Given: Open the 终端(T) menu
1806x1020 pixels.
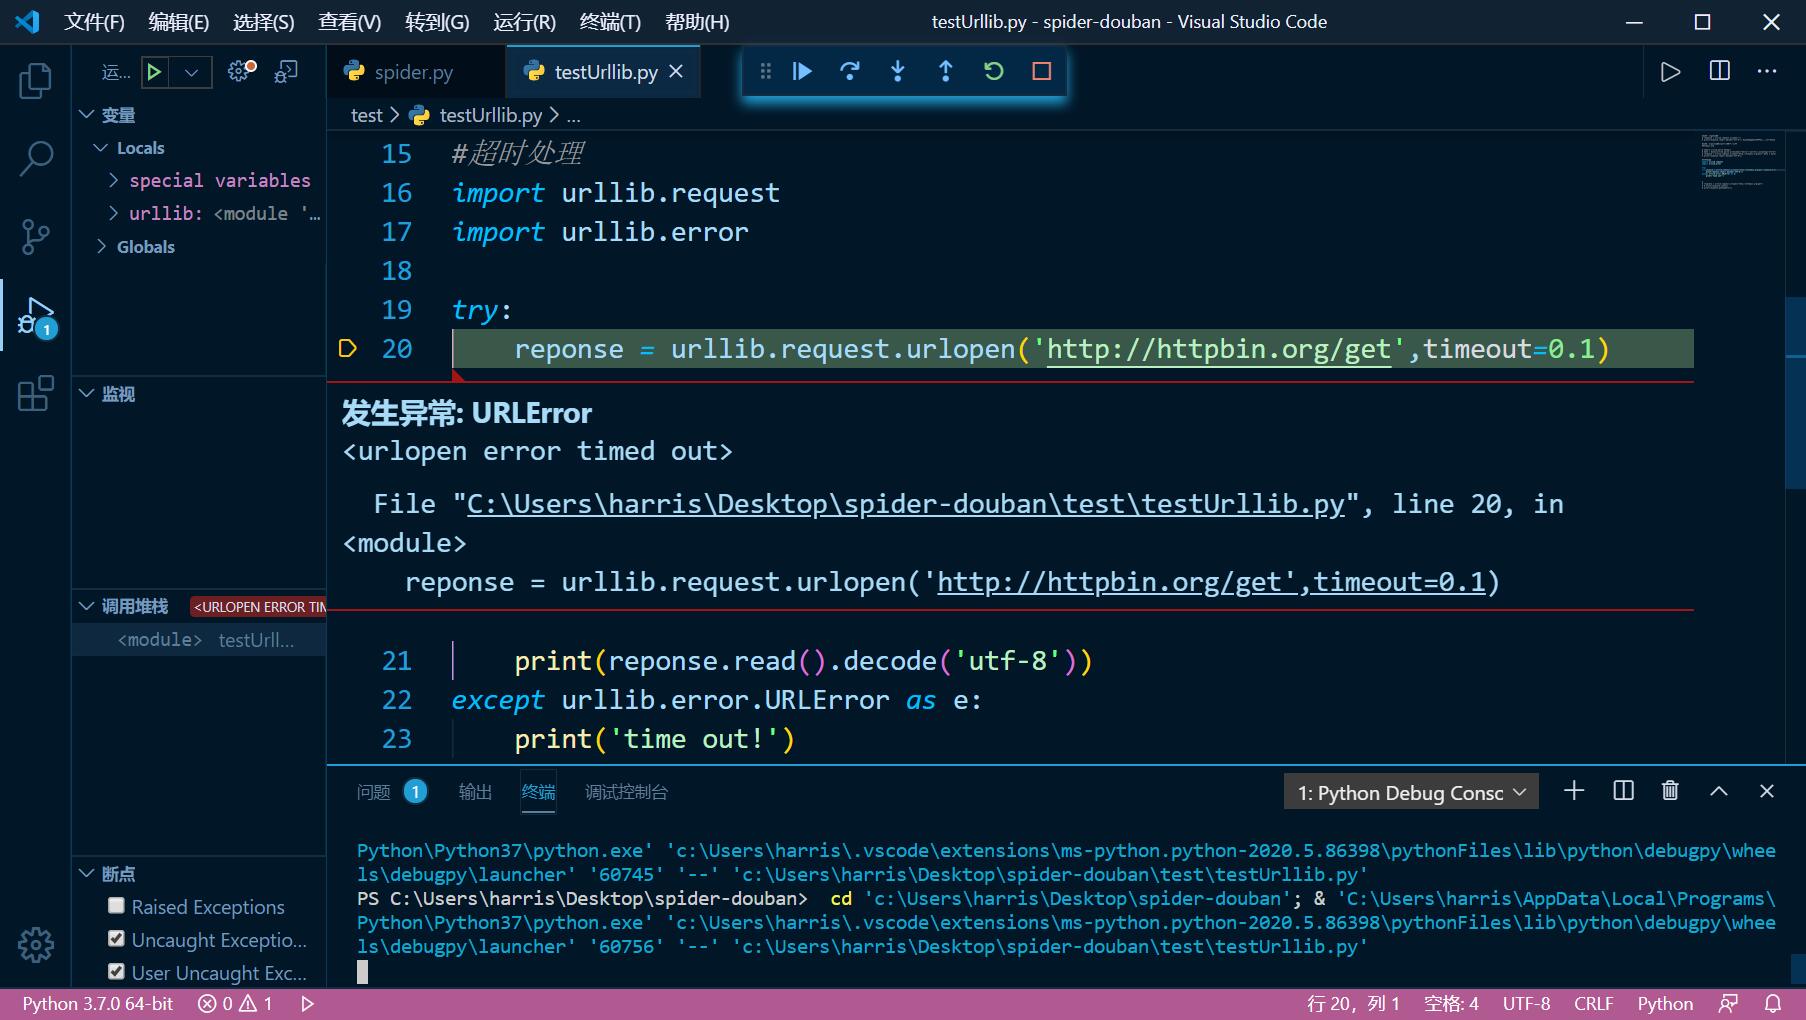Looking at the screenshot, I should pos(610,22).
